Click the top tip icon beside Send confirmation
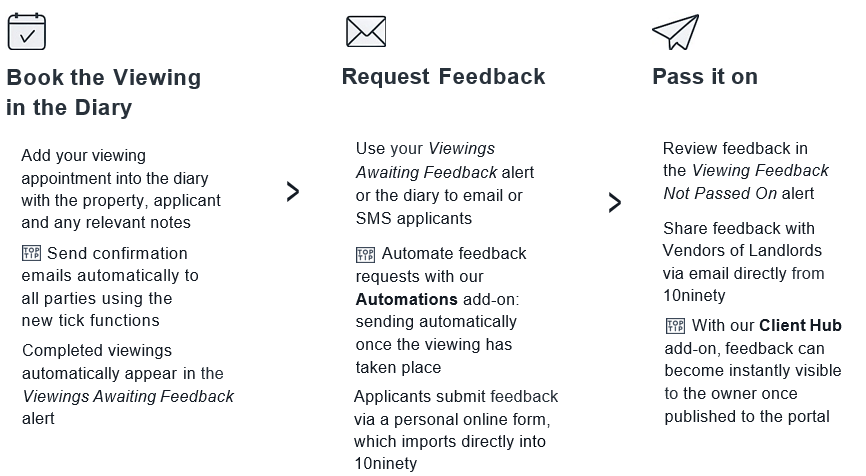Image resolution: width=866 pixels, height=476 pixels. [x=31, y=253]
